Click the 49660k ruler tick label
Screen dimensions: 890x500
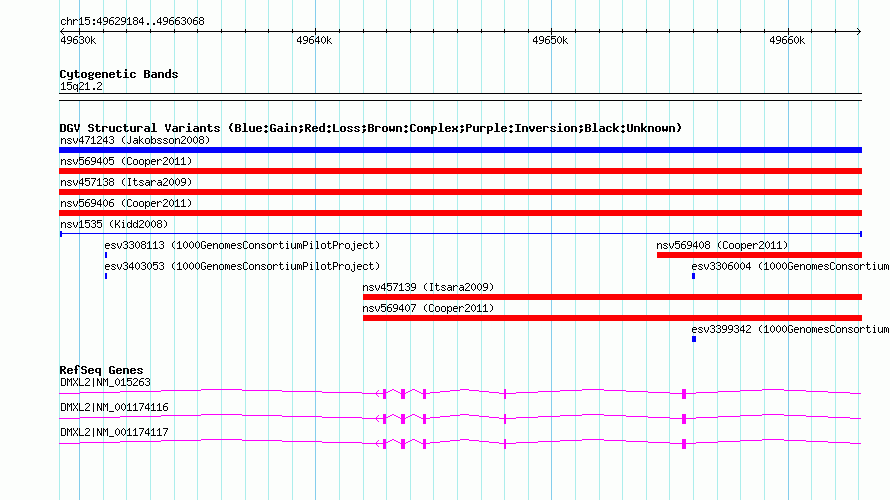[x=787, y=40]
